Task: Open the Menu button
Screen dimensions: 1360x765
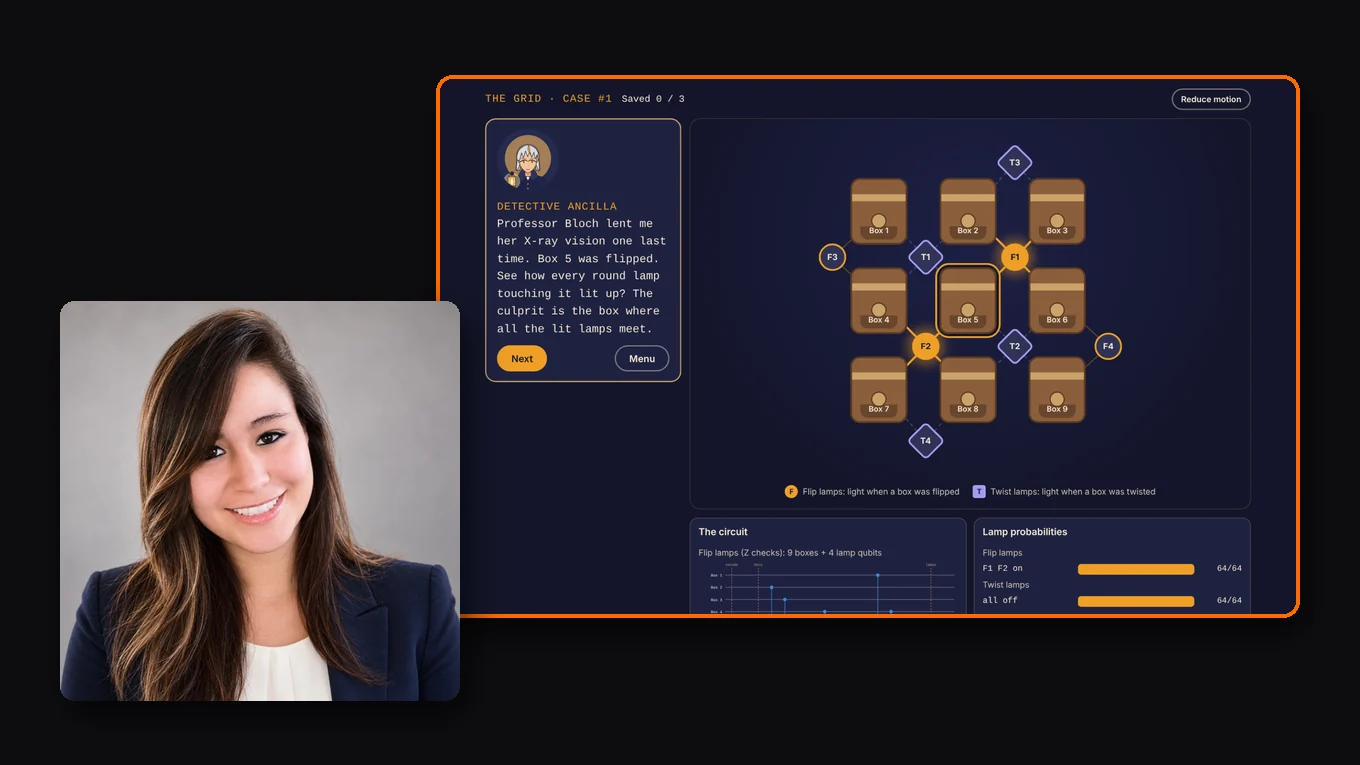Action: pos(642,358)
